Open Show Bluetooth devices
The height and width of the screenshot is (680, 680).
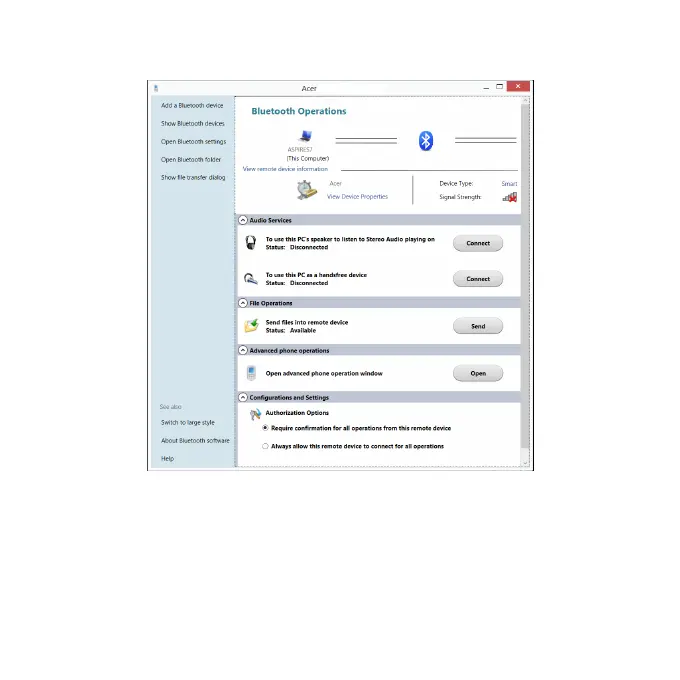[x=193, y=124]
